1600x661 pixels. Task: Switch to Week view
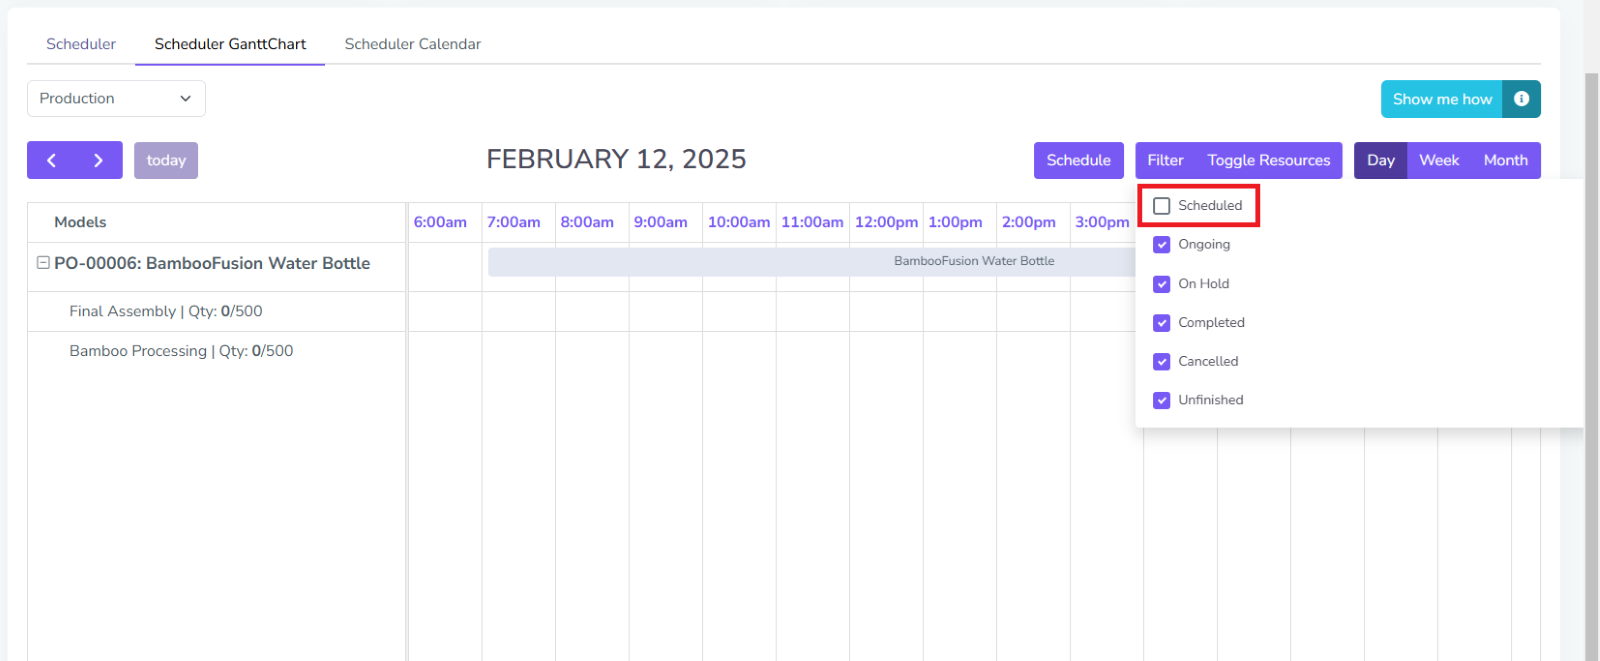coord(1439,160)
